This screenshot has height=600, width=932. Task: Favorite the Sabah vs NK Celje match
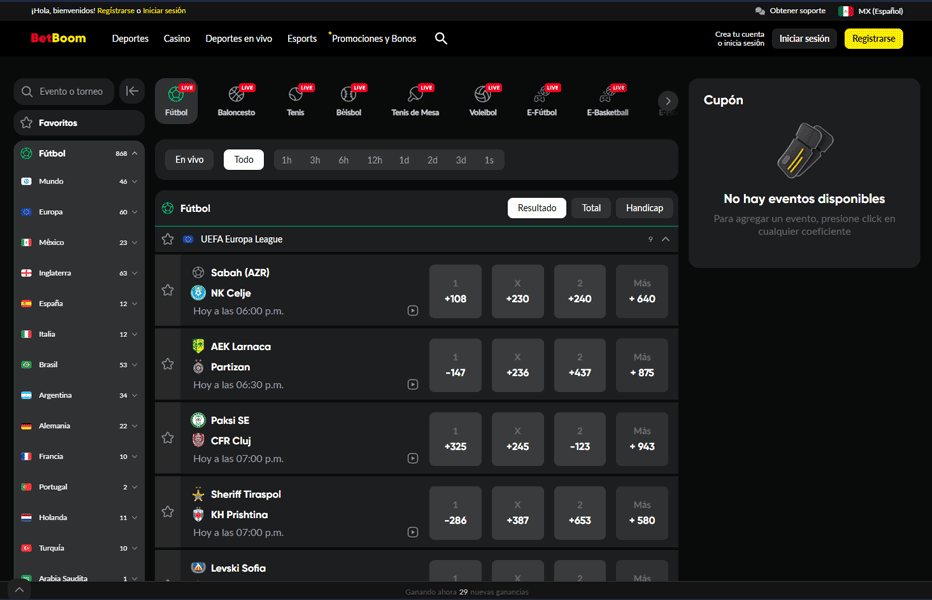[x=168, y=290]
